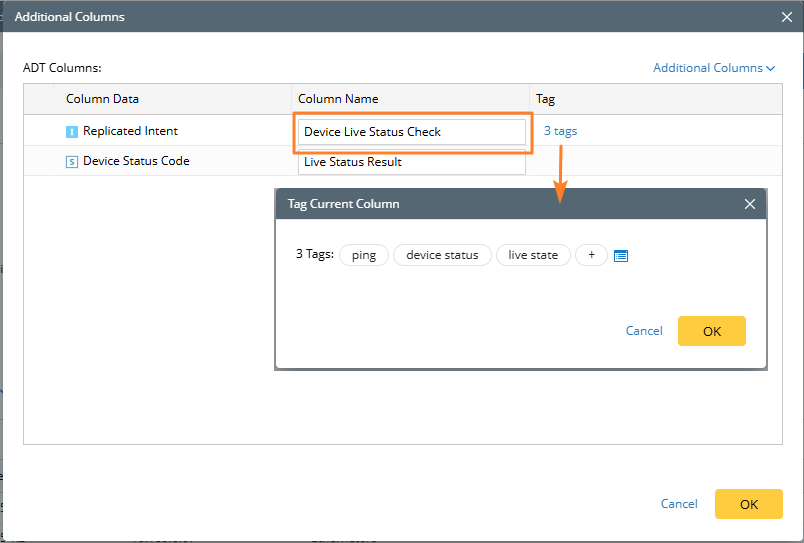Select the ping tag chip
Image resolution: width=804 pixels, height=543 pixels.
click(x=364, y=255)
